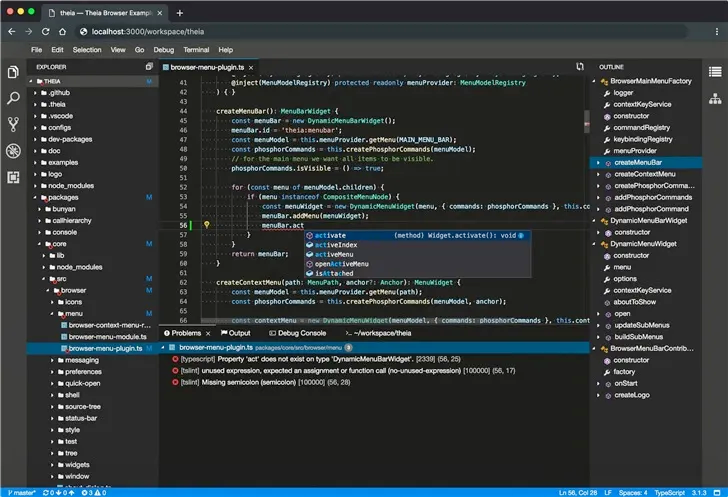Image resolution: width=728 pixels, height=497 pixels.
Task: Click the rightmost status bar panel toggle icon
Action: 717,492
